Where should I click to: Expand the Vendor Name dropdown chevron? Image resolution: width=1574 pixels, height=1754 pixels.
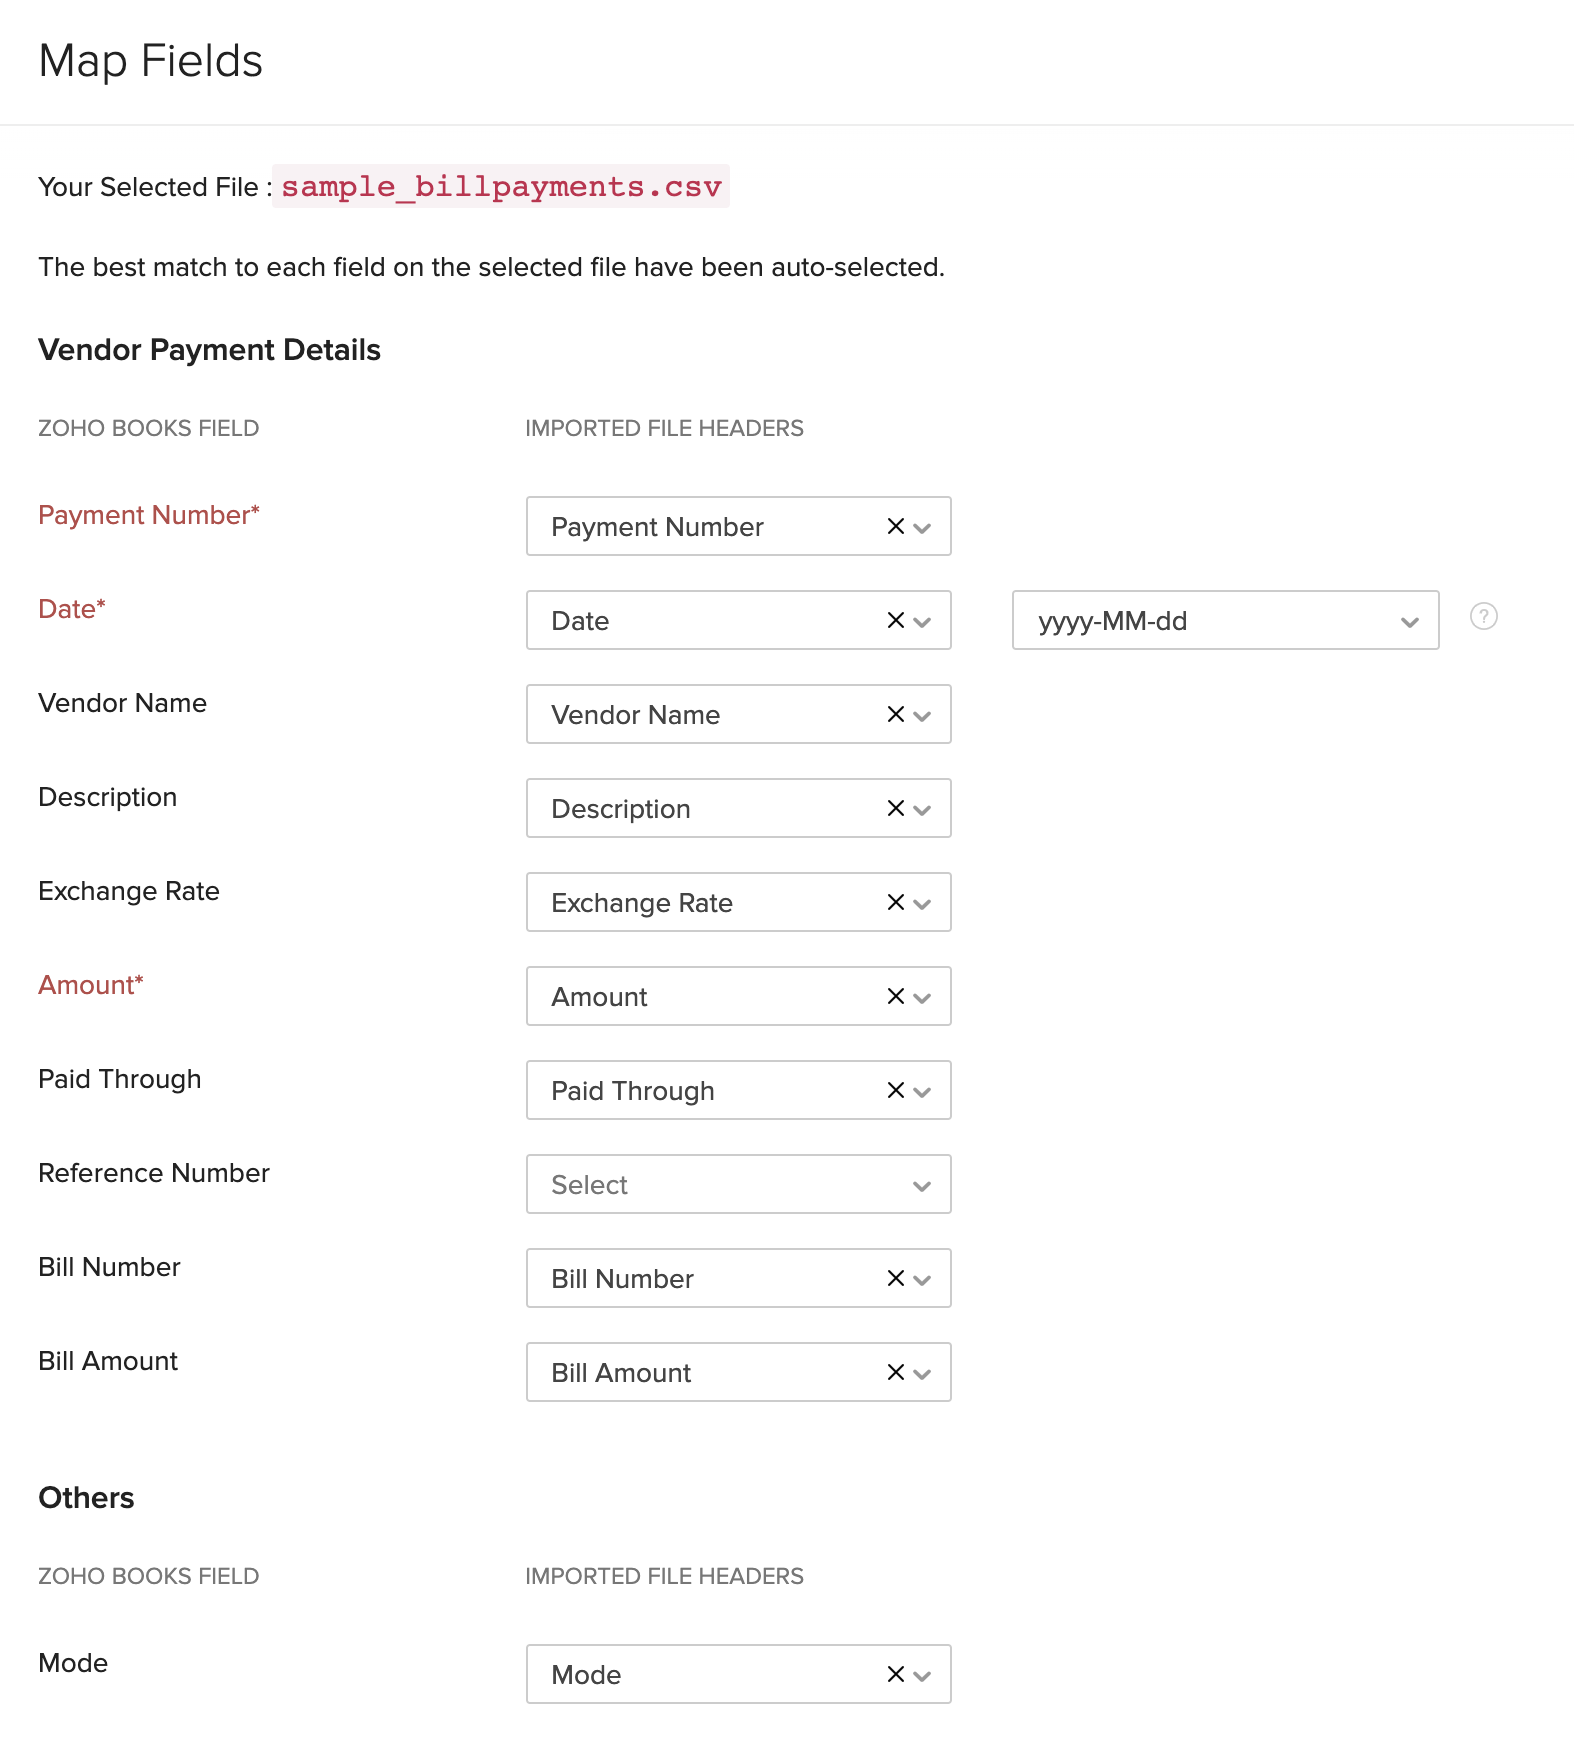922,716
